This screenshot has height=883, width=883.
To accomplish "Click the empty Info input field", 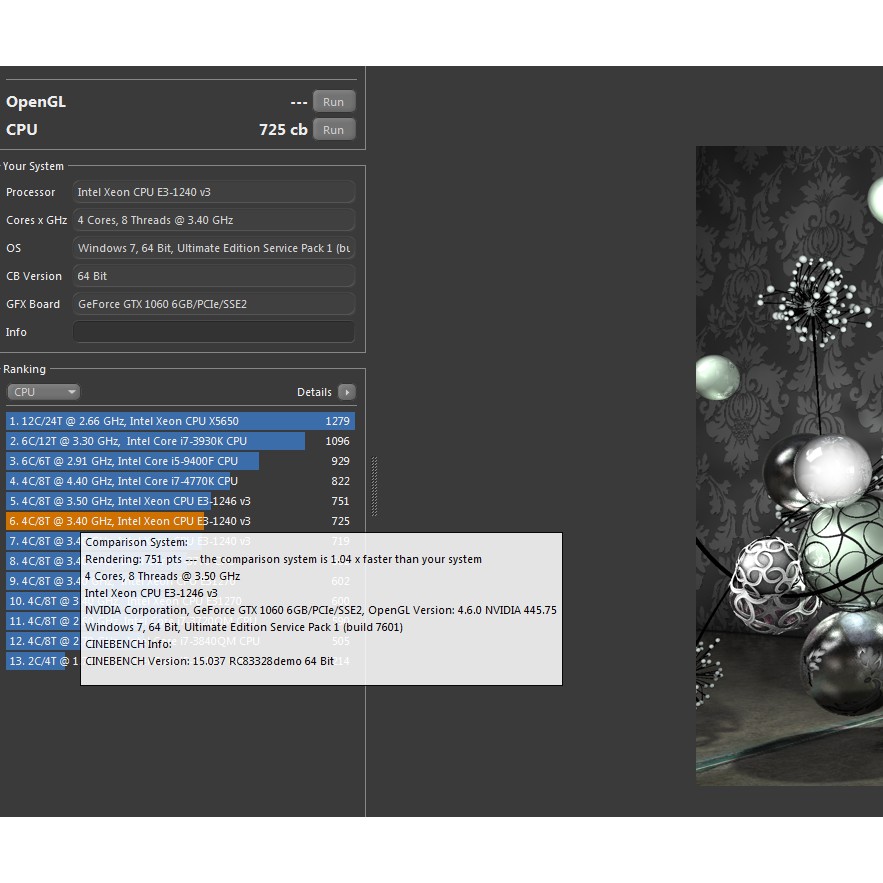I will click(214, 332).
